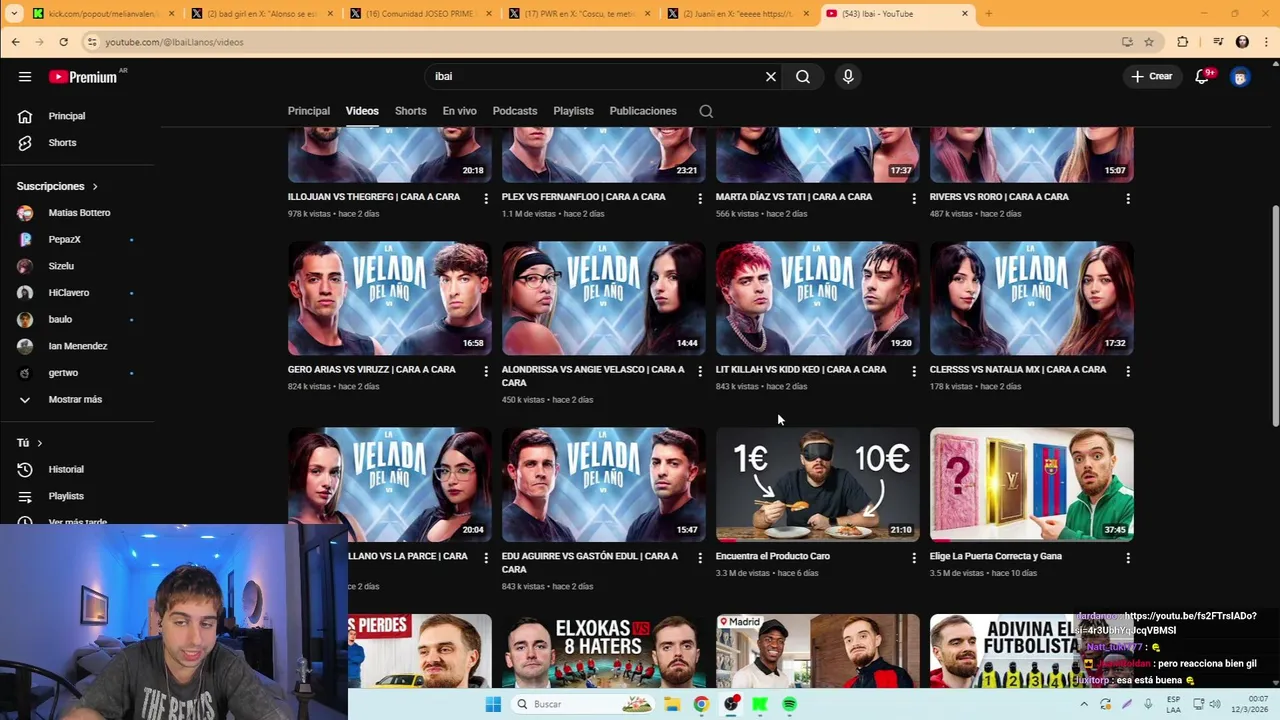Open the gertwo subscription channel

(x=63, y=372)
